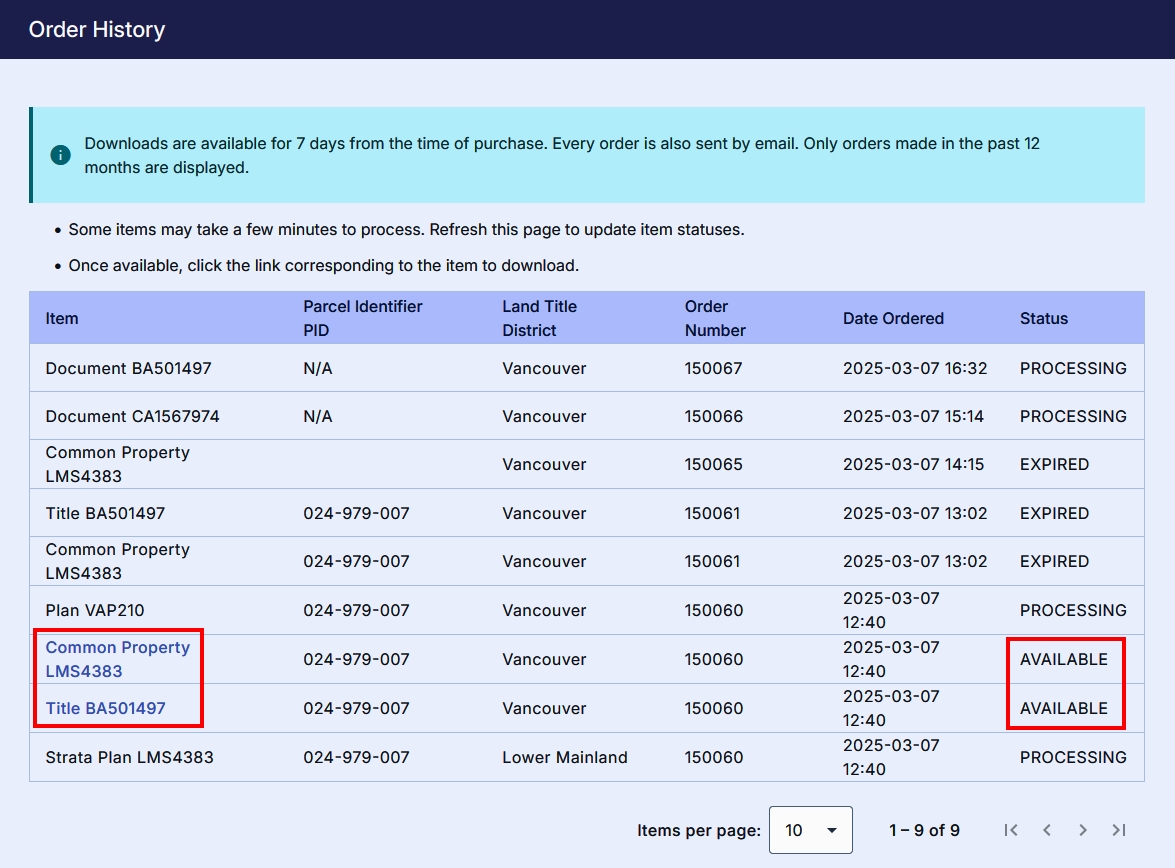
Task: Click PROCESSING status for Strata Plan LMS4383
Action: click(x=1073, y=757)
